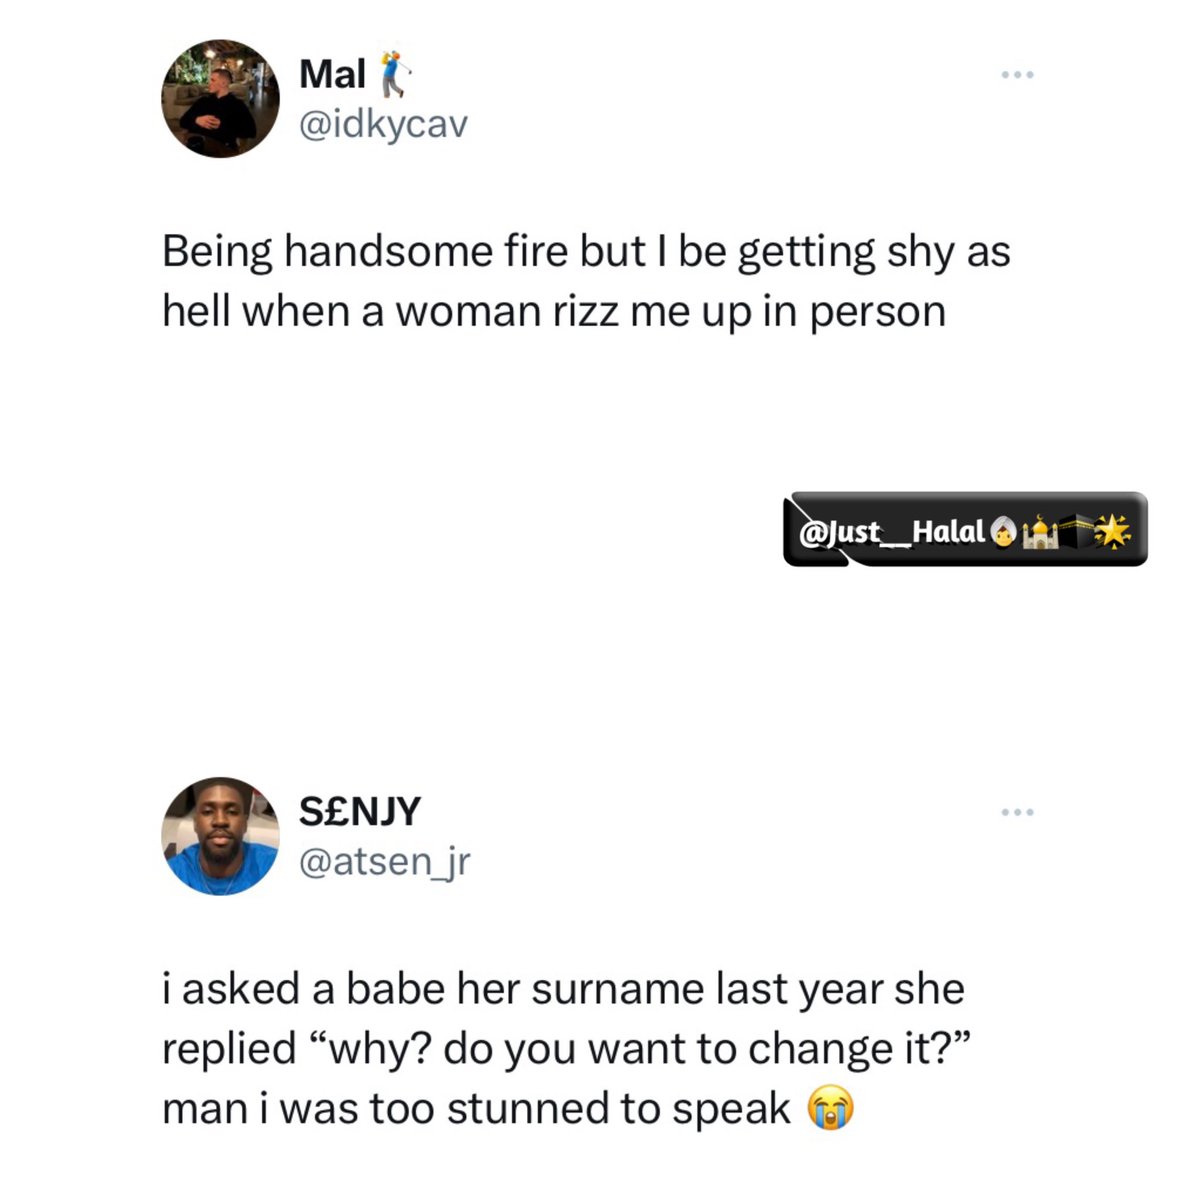Image resolution: width=1200 pixels, height=1200 pixels.
Task: Click the hijab woman emoji in watermark
Action: coord(1003,532)
